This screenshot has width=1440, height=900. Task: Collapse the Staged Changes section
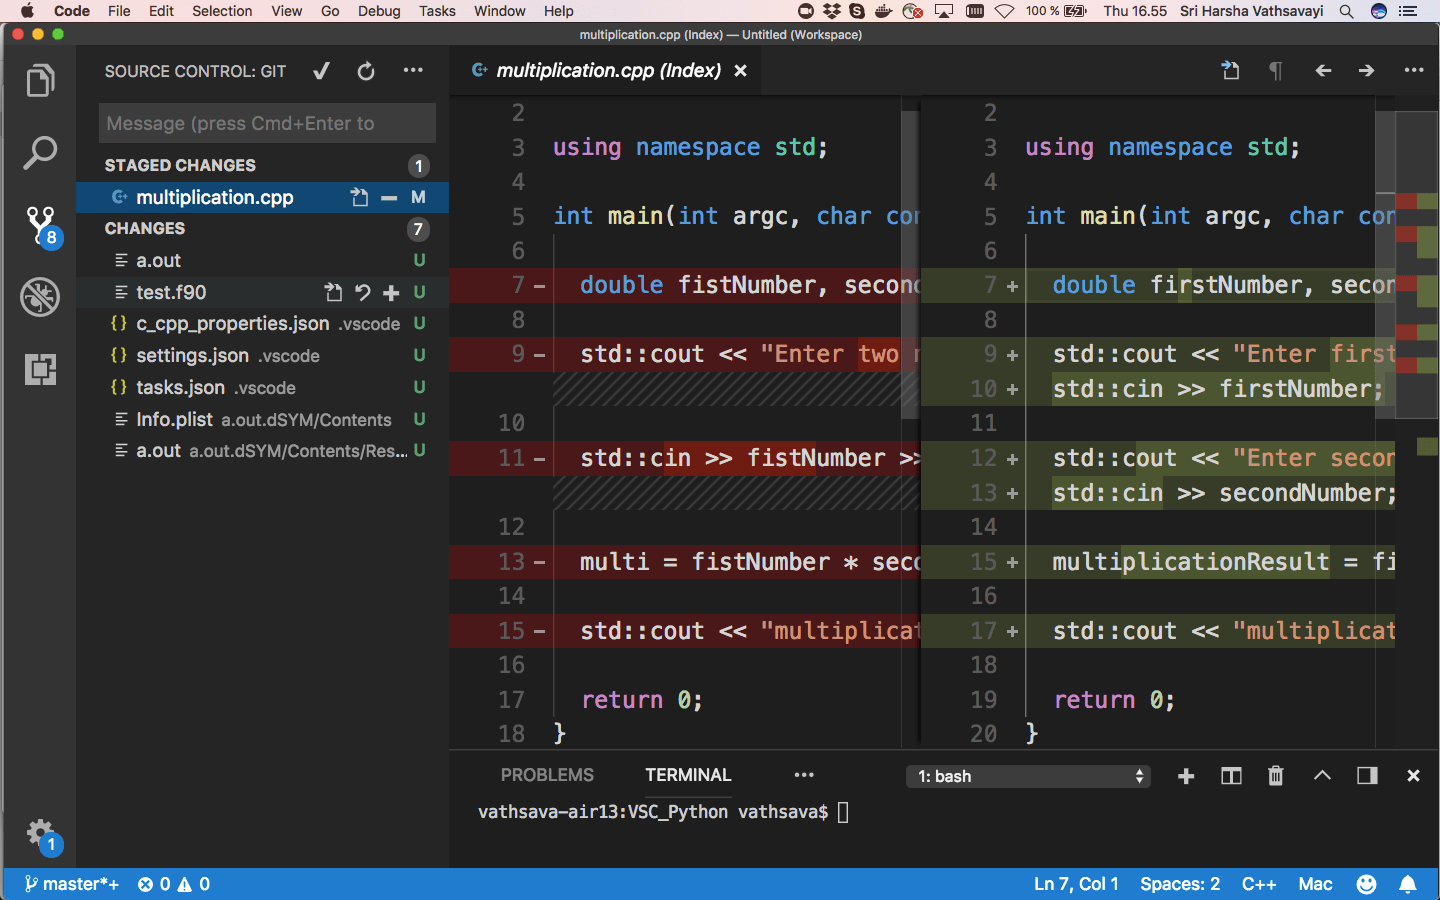point(180,165)
